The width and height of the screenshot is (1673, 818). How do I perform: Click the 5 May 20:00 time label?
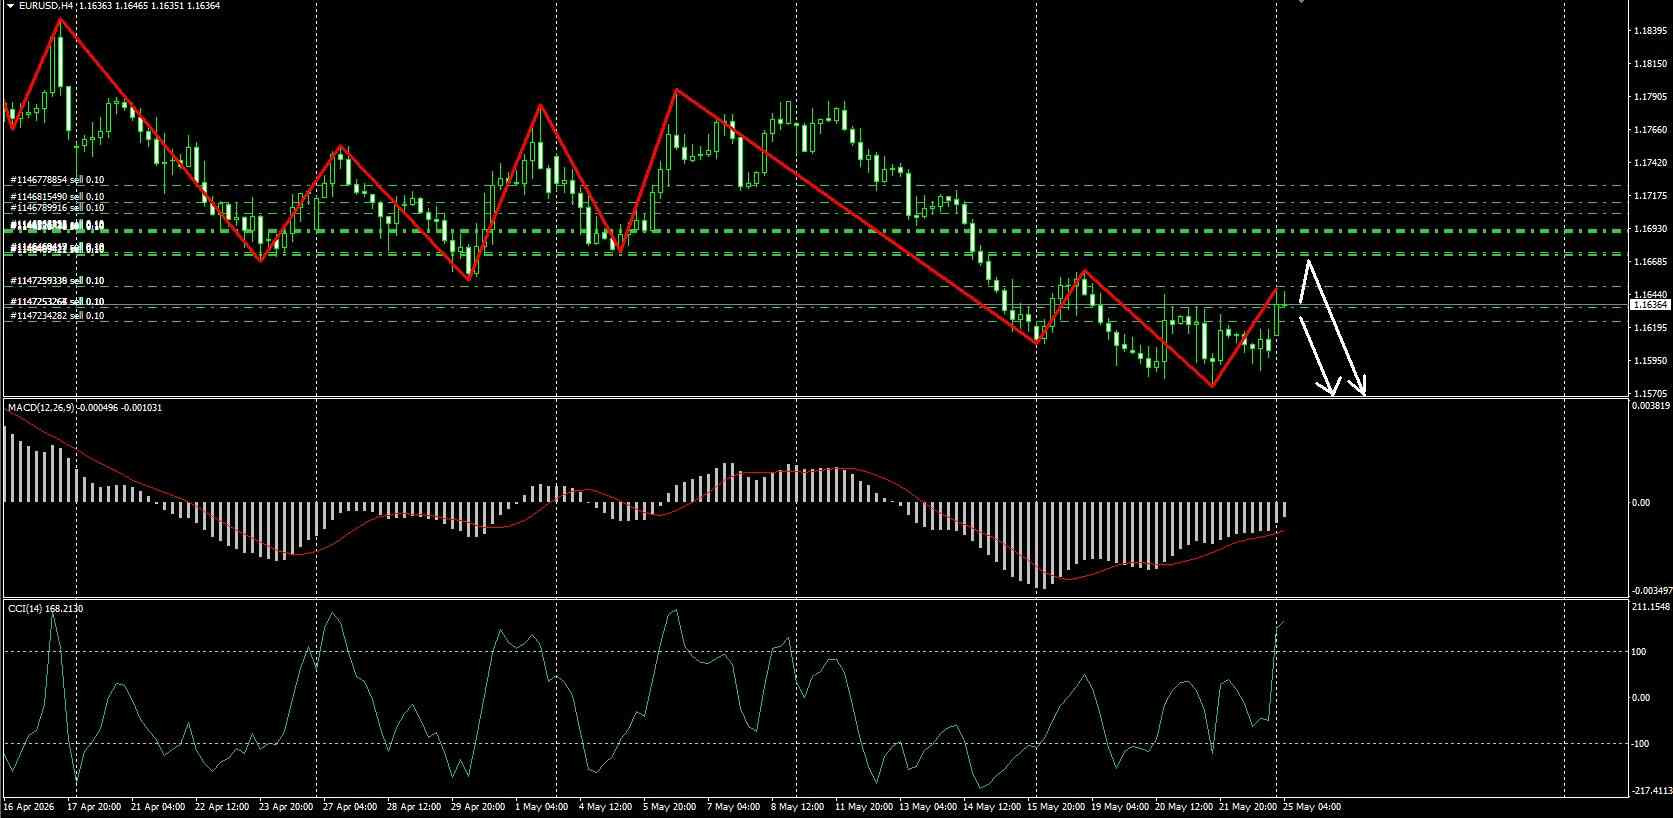[x=670, y=806]
